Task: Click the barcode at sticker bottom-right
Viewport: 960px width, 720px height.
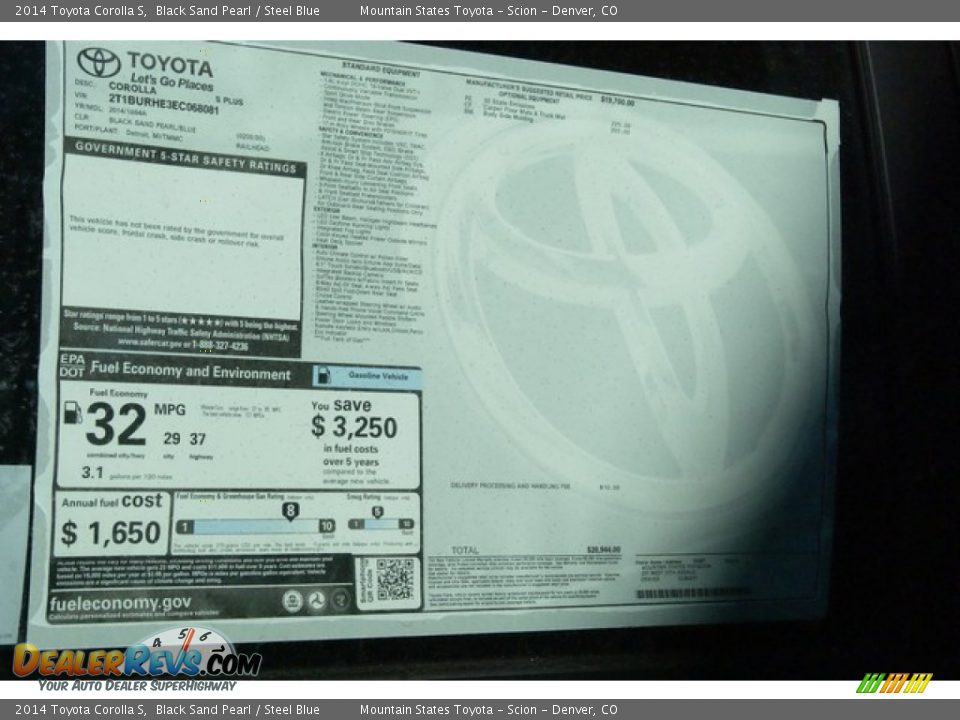Action: click(x=690, y=593)
